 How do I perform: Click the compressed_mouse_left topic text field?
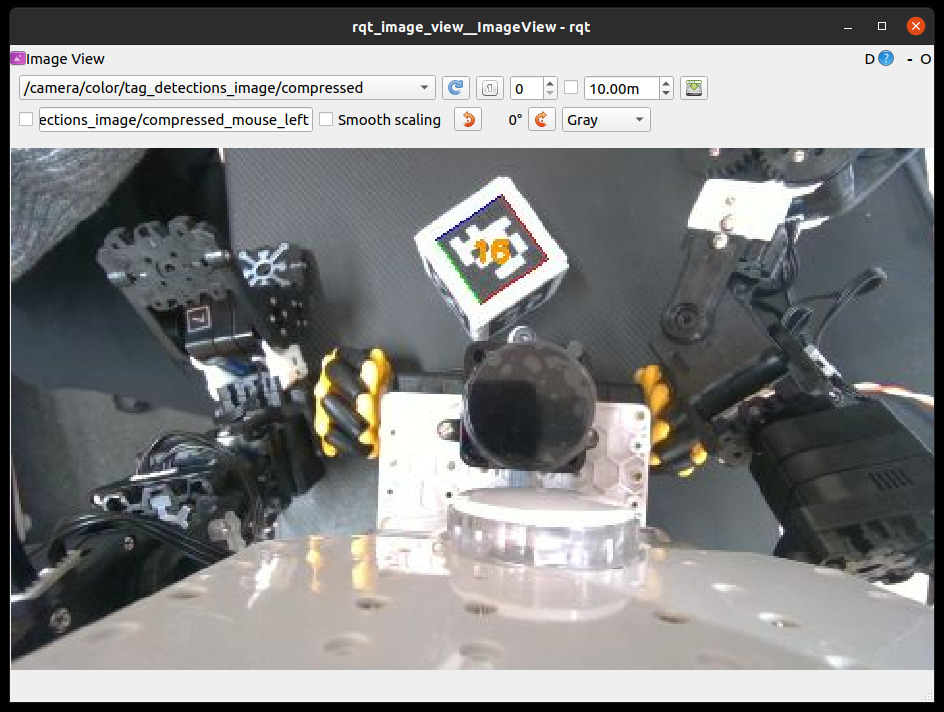pyautogui.click(x=175, y=120)
